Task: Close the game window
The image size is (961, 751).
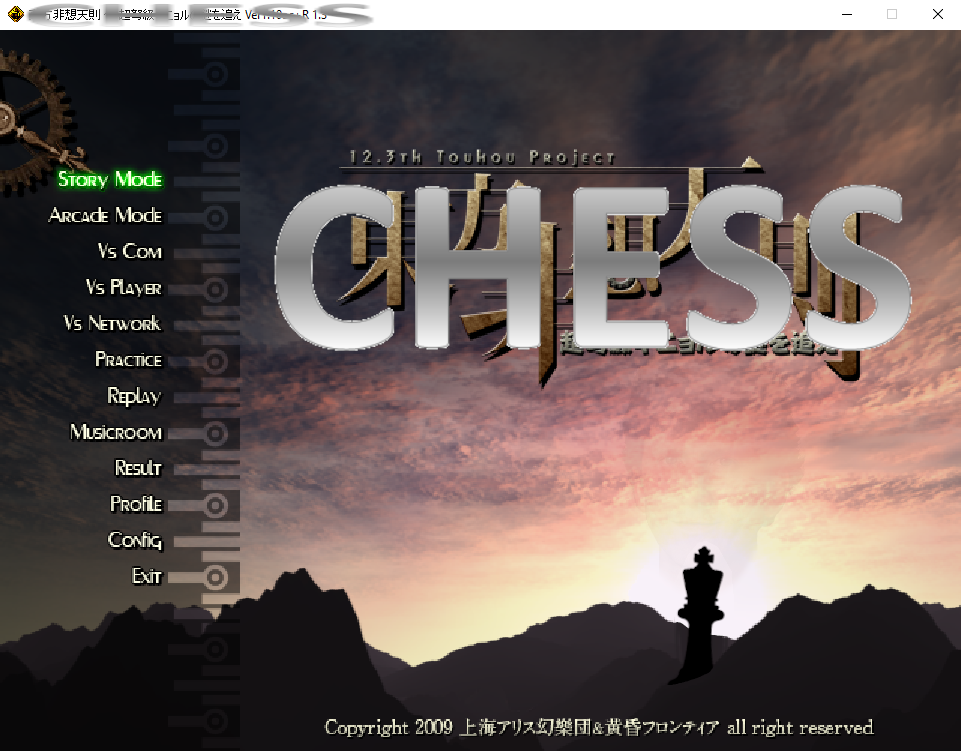Action: pos(938,14)
